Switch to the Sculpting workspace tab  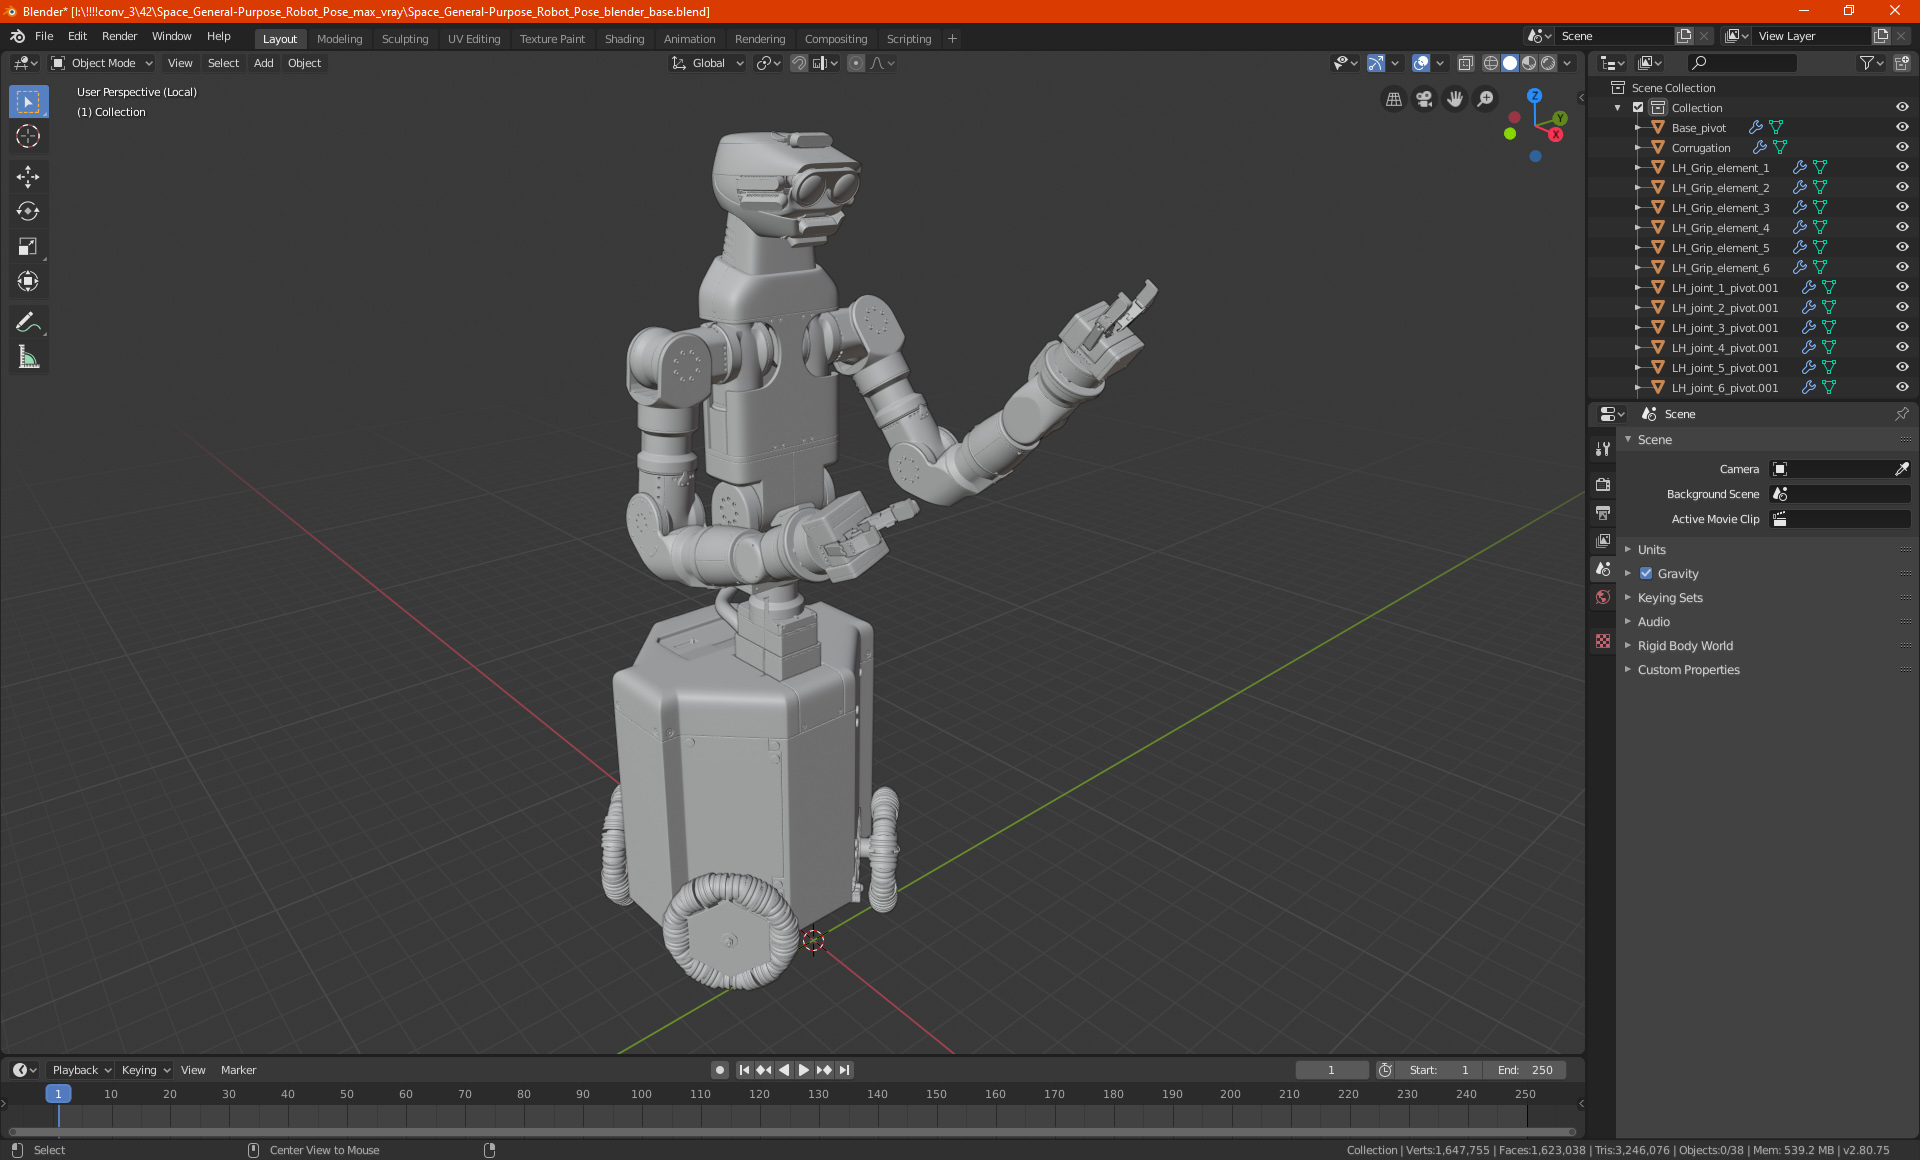click(x=404, y=39)
